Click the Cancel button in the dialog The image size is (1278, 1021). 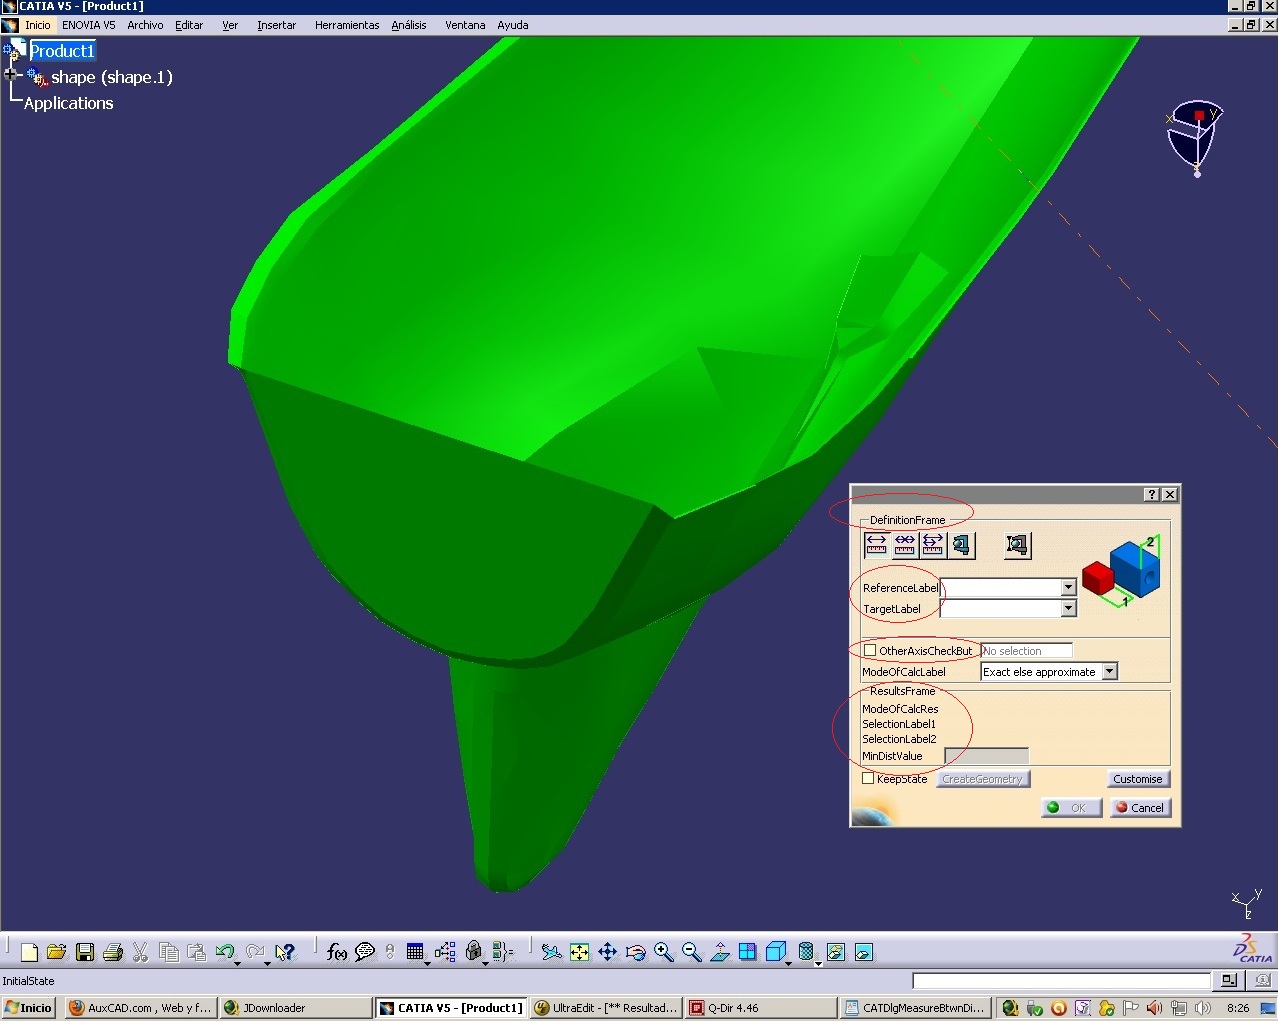click(1139, 807)
